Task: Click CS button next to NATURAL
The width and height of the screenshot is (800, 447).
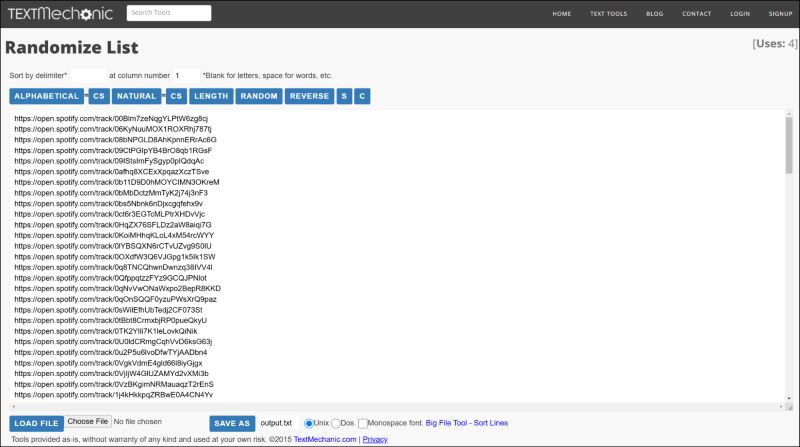Action: (x=176, y=96)
